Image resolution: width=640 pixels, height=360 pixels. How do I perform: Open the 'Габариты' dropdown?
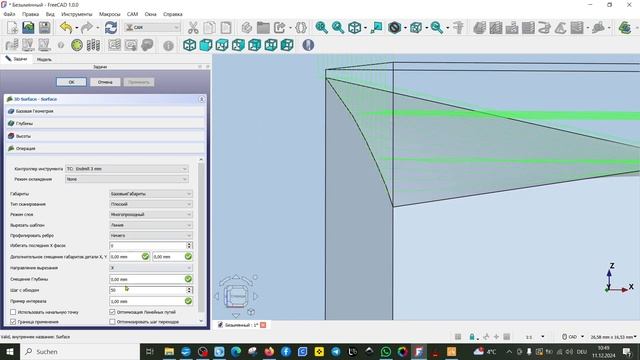point(151,193)
